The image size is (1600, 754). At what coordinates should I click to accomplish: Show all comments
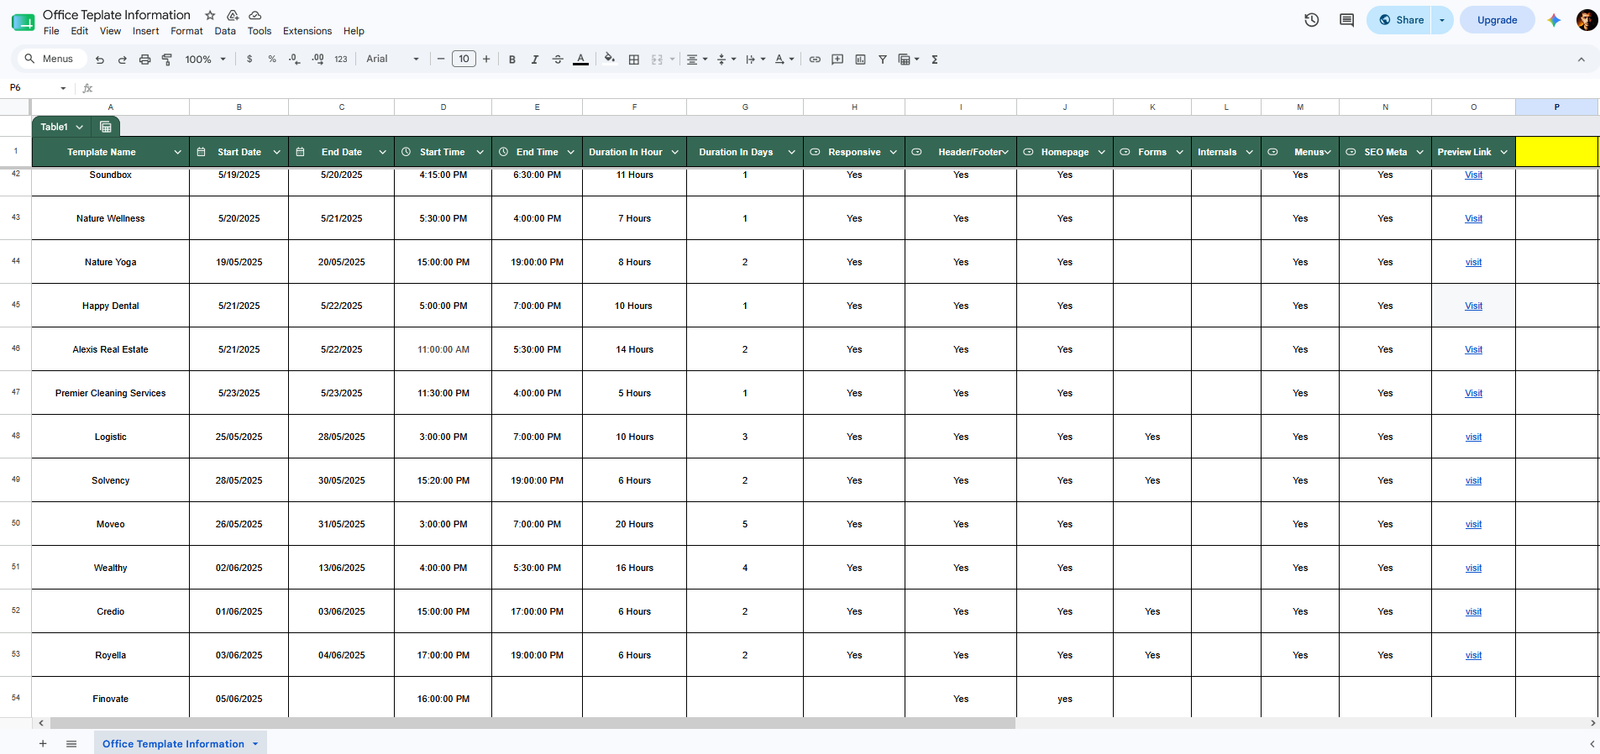1347,20
